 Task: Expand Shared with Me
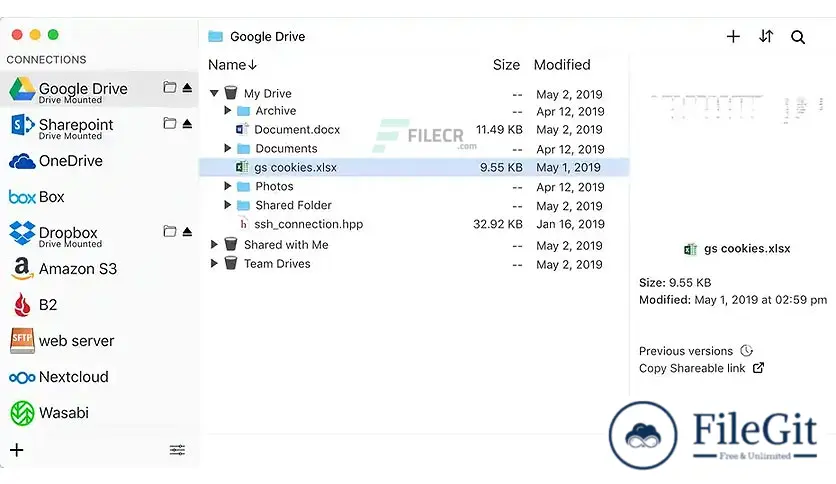(x=214, y=245)
